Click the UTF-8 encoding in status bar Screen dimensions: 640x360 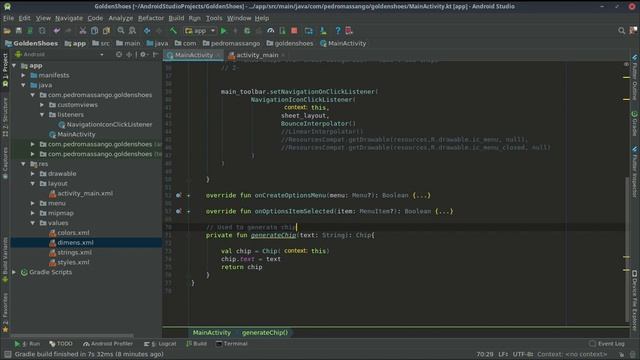[x=522, y=355]
